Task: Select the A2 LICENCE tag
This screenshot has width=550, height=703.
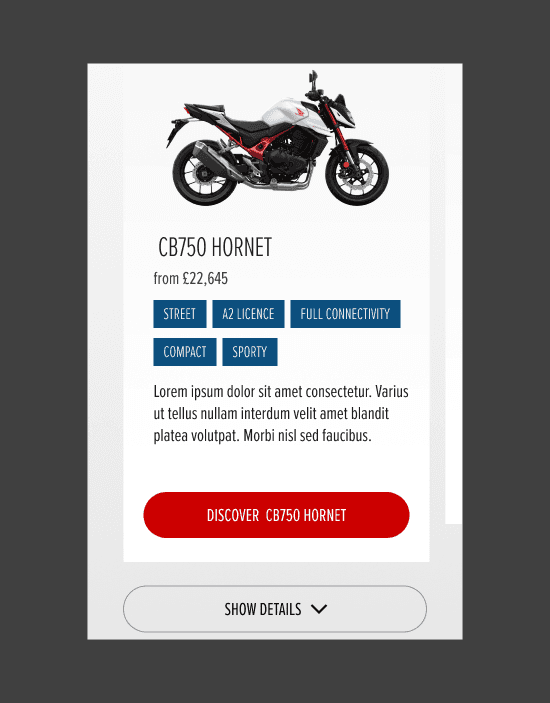Action: pyautogui.click(x=248, y=314)
